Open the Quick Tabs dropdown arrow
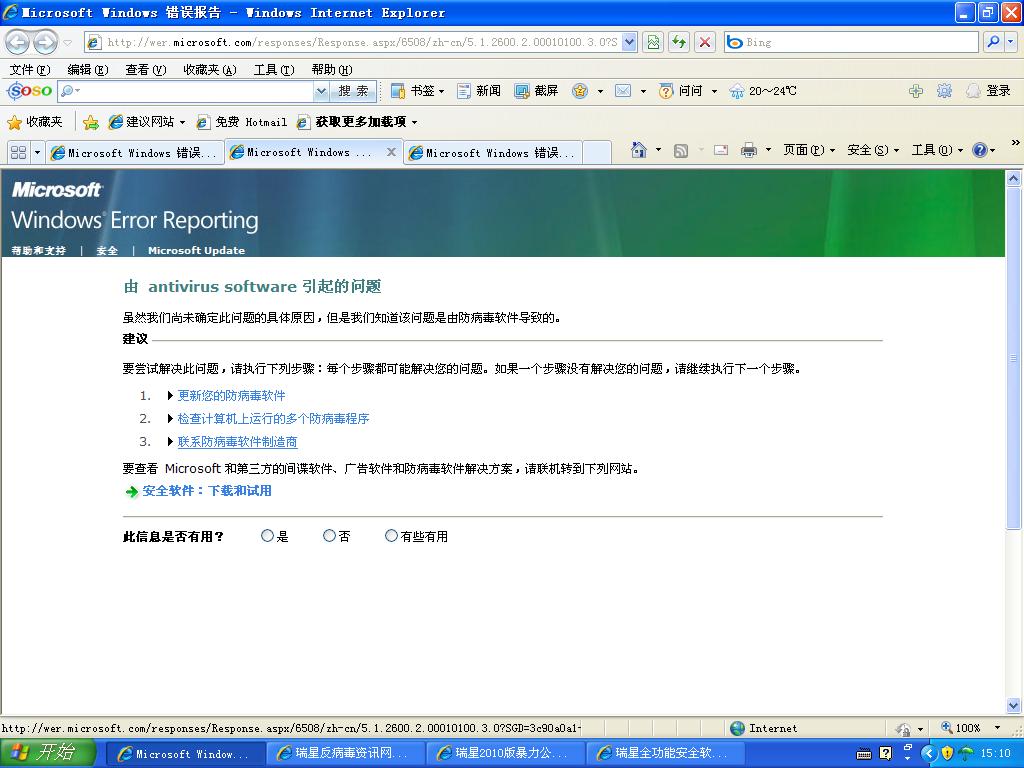 (x=37, y=152)
